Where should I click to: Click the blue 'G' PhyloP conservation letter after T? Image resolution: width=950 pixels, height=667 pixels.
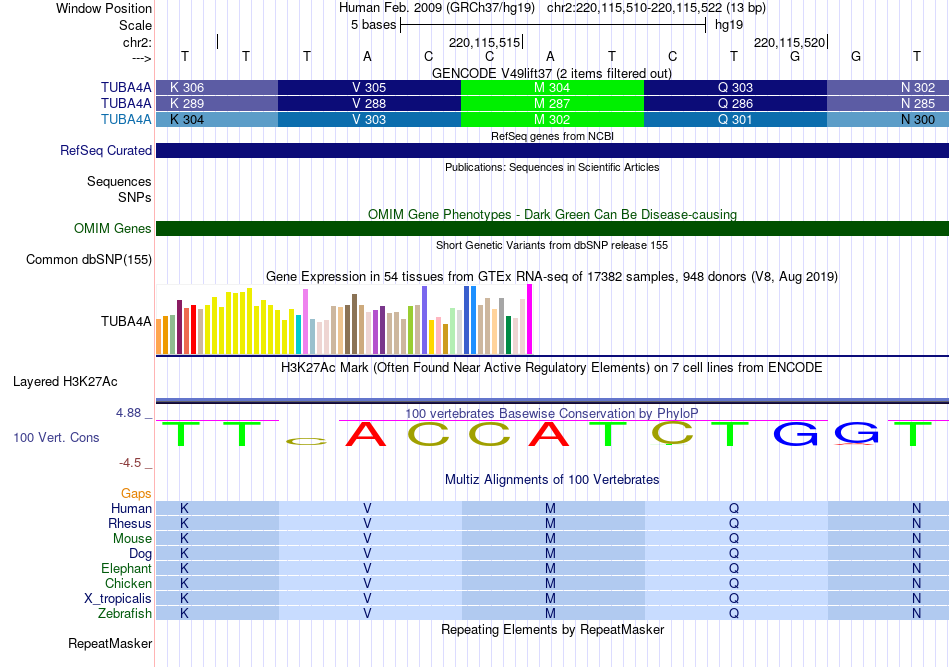(x=795, y=434)
